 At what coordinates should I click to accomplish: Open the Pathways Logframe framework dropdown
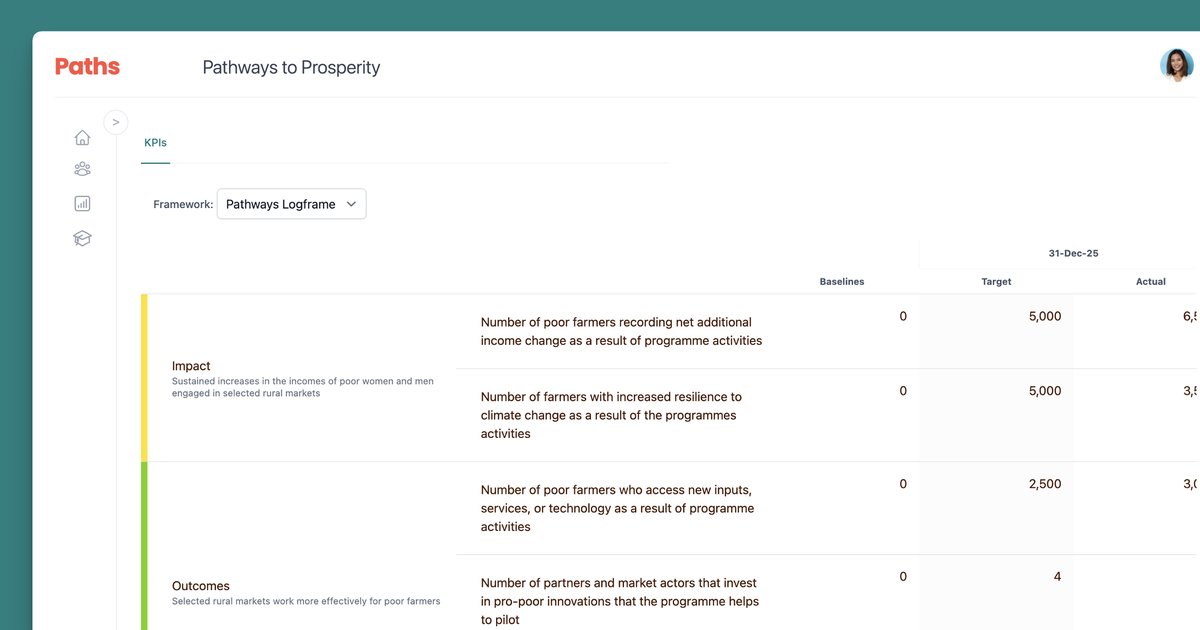(291, 204)
